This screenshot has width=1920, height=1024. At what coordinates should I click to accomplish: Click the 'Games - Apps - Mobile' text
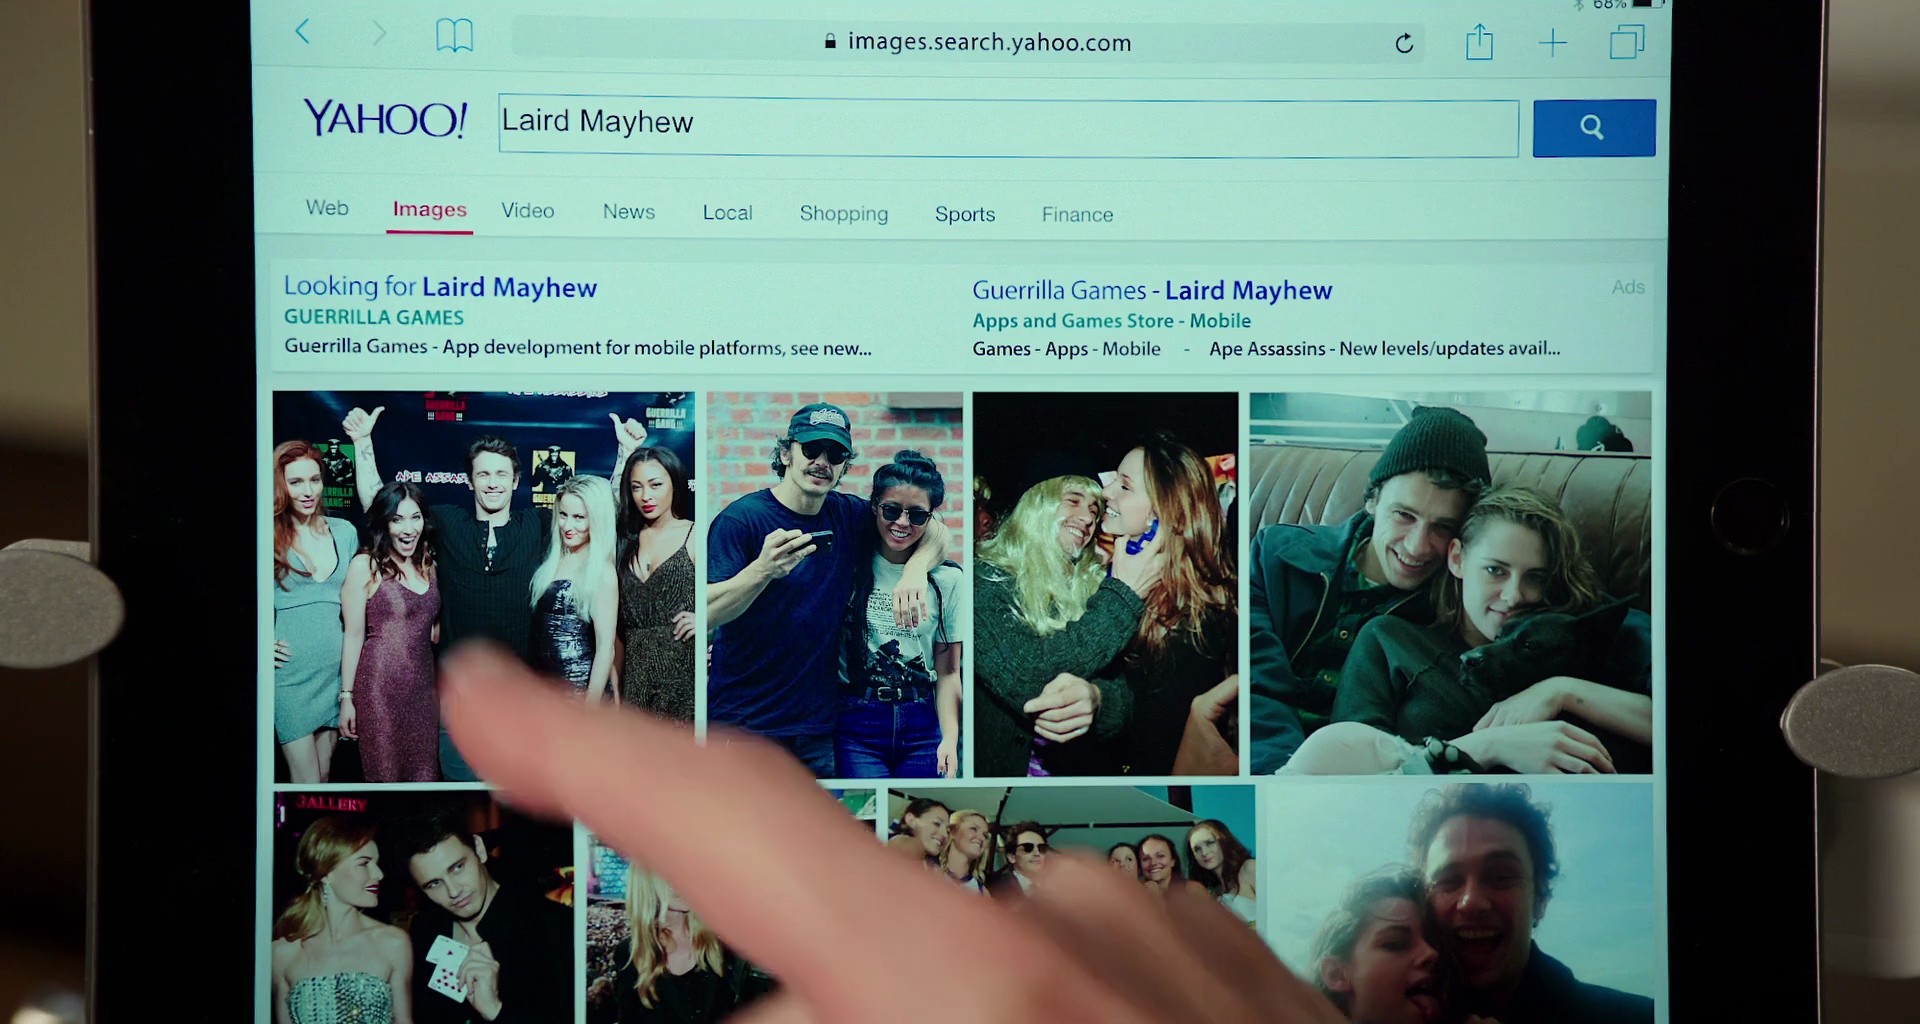1066,349
